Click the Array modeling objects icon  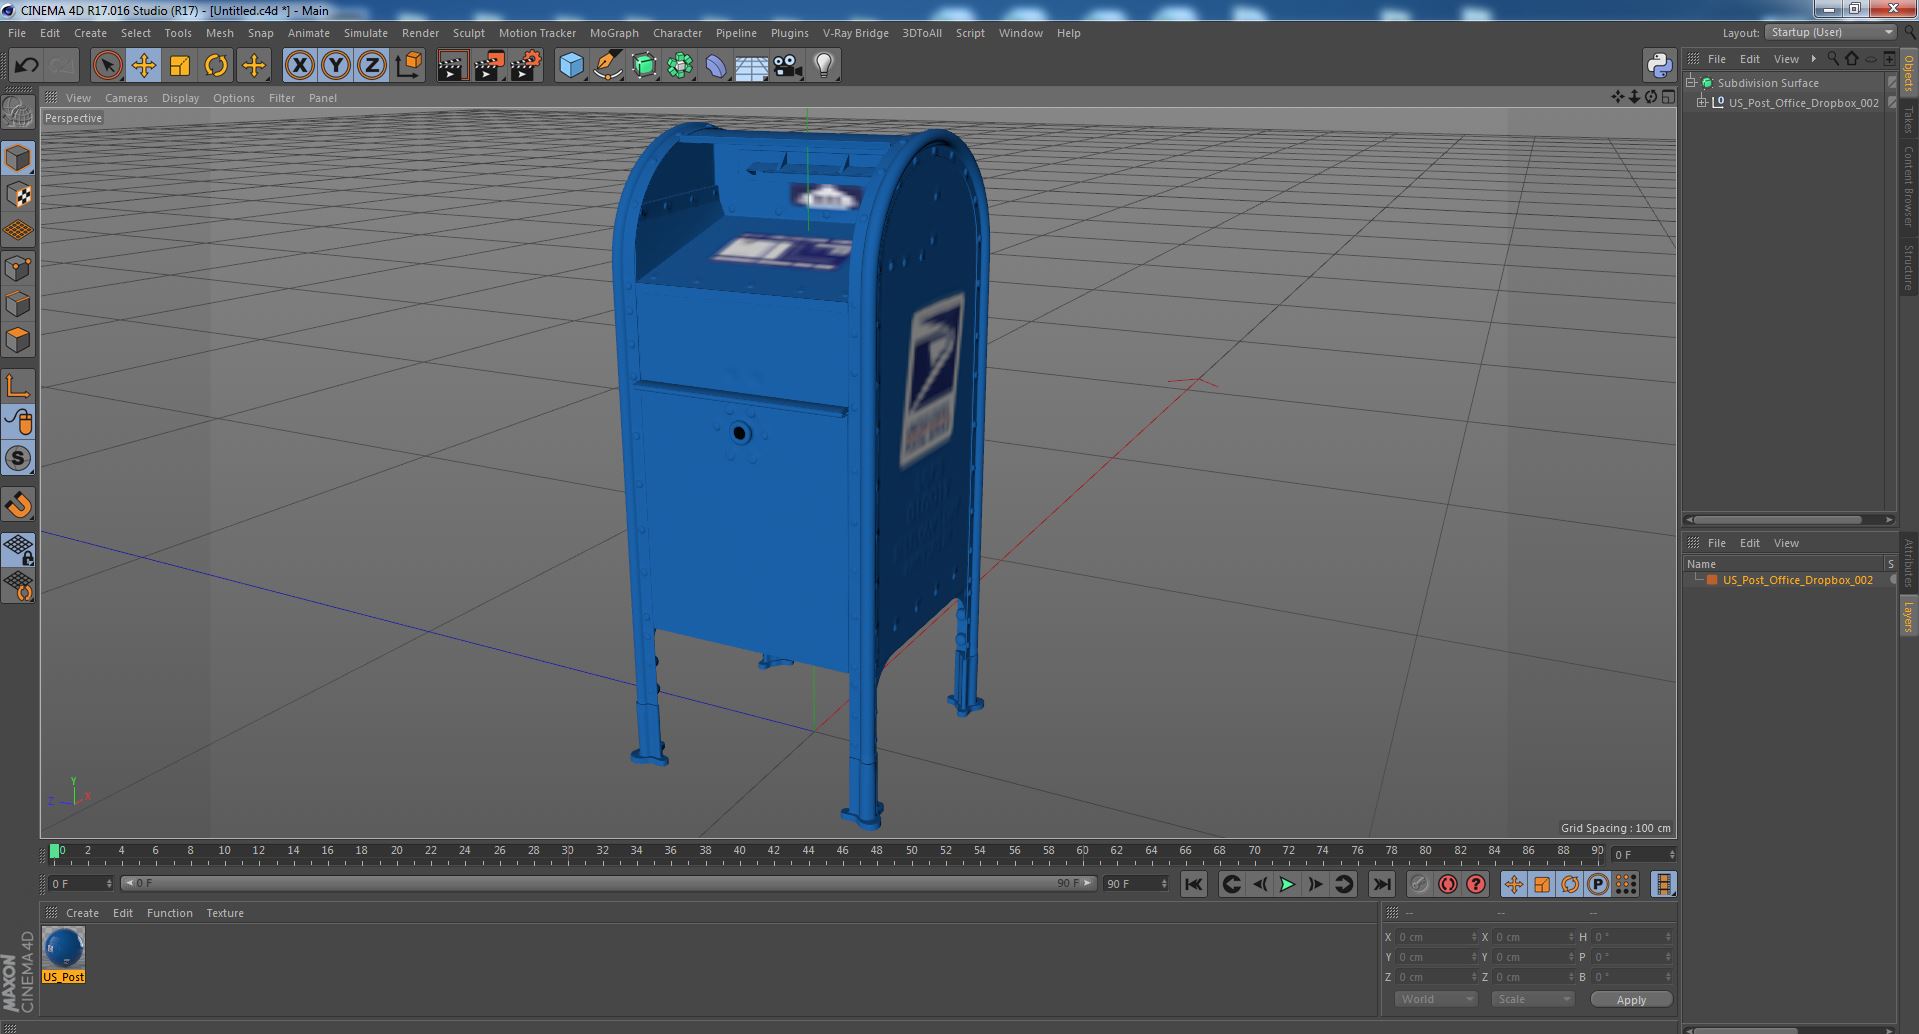click(680, 66)
